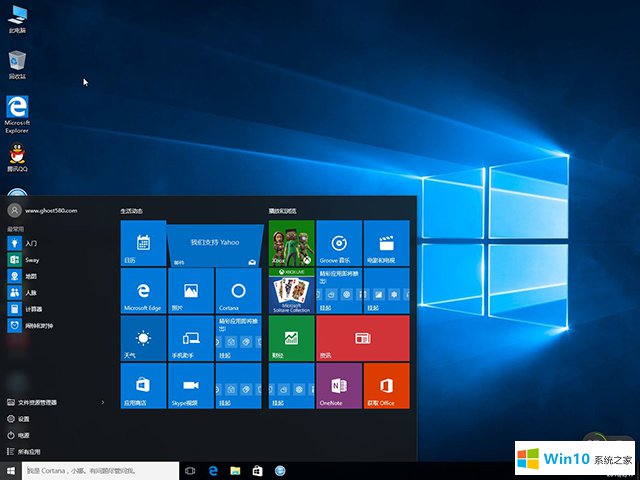Image resolution: width=640 pixels, height=480 pixels.
Task: Open Edge from the taskbar
Action: [x=213, y=471]
